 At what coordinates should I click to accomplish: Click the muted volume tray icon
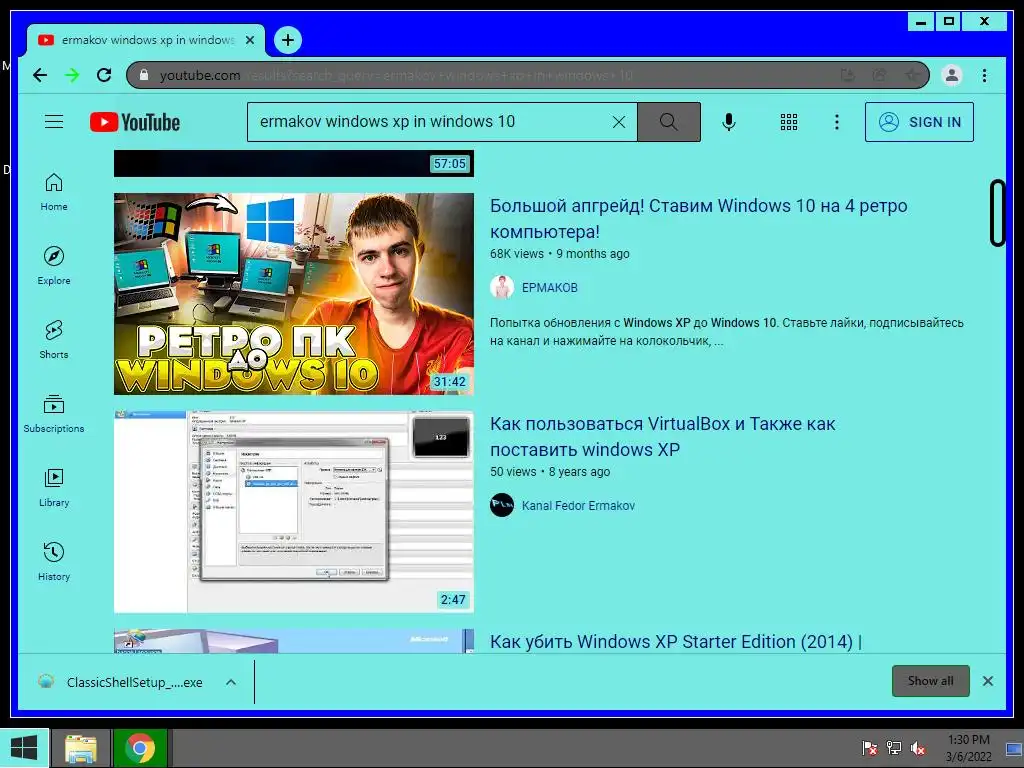tap(918, 748)
